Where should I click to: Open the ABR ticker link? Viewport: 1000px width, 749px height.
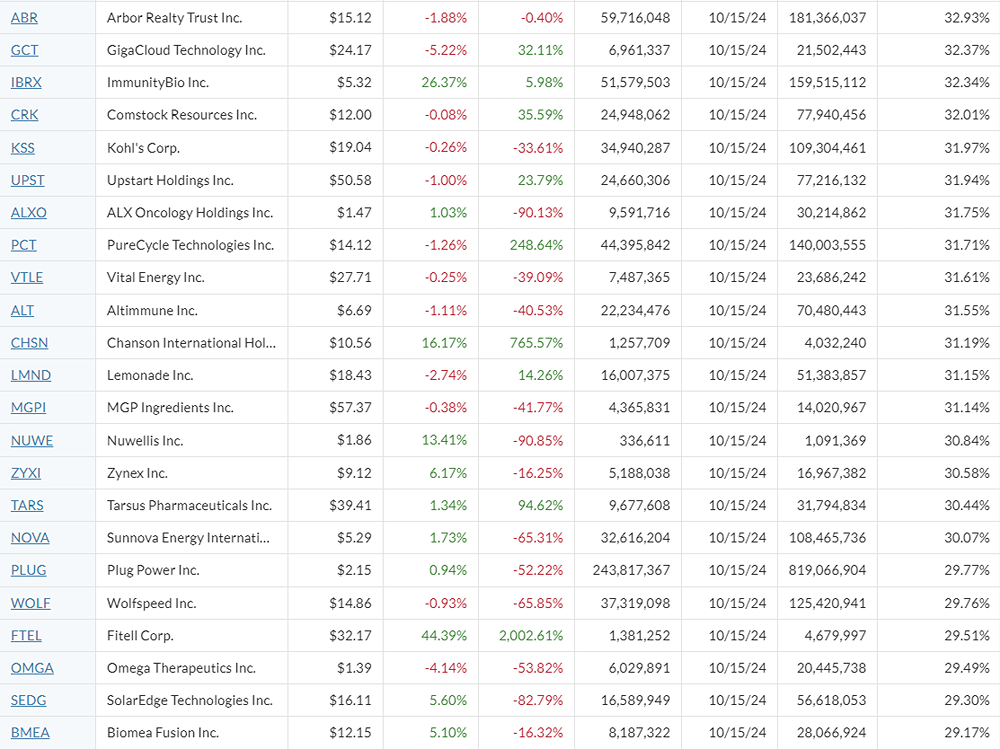[24, 18]
